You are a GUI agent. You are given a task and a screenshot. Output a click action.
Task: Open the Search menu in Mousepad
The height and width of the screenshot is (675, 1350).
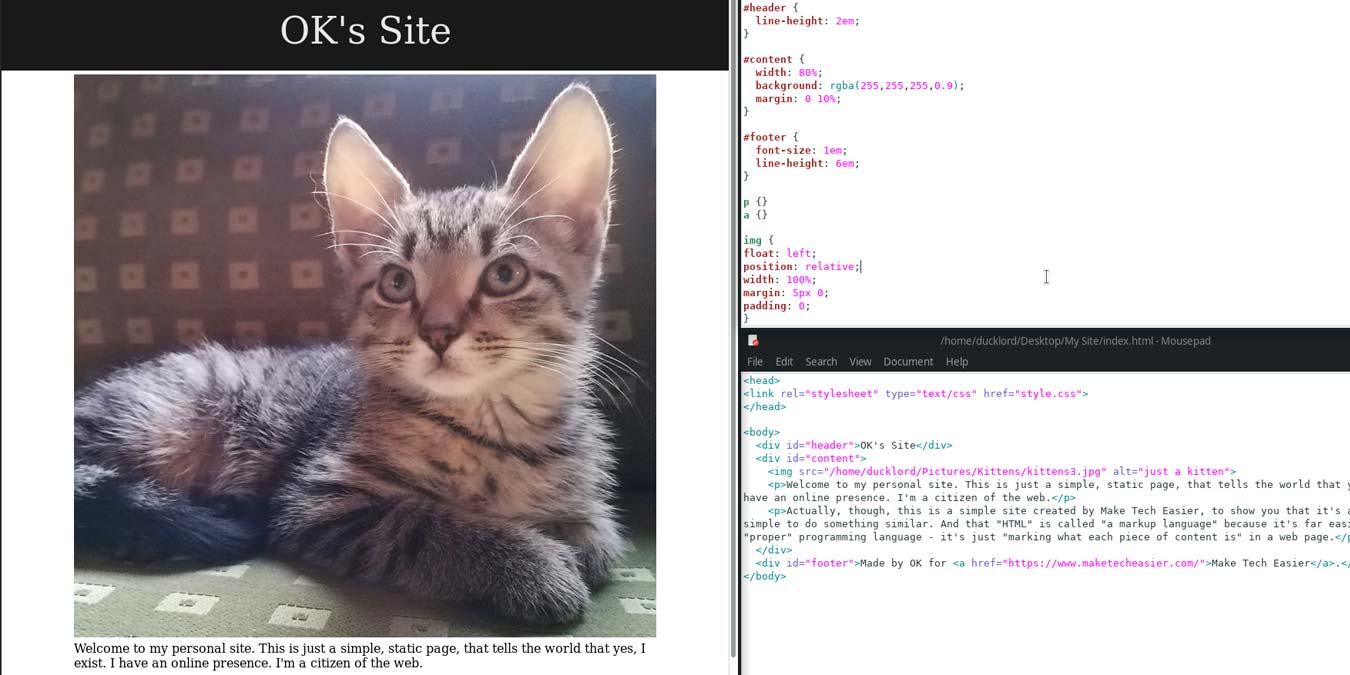coord(821,361)
